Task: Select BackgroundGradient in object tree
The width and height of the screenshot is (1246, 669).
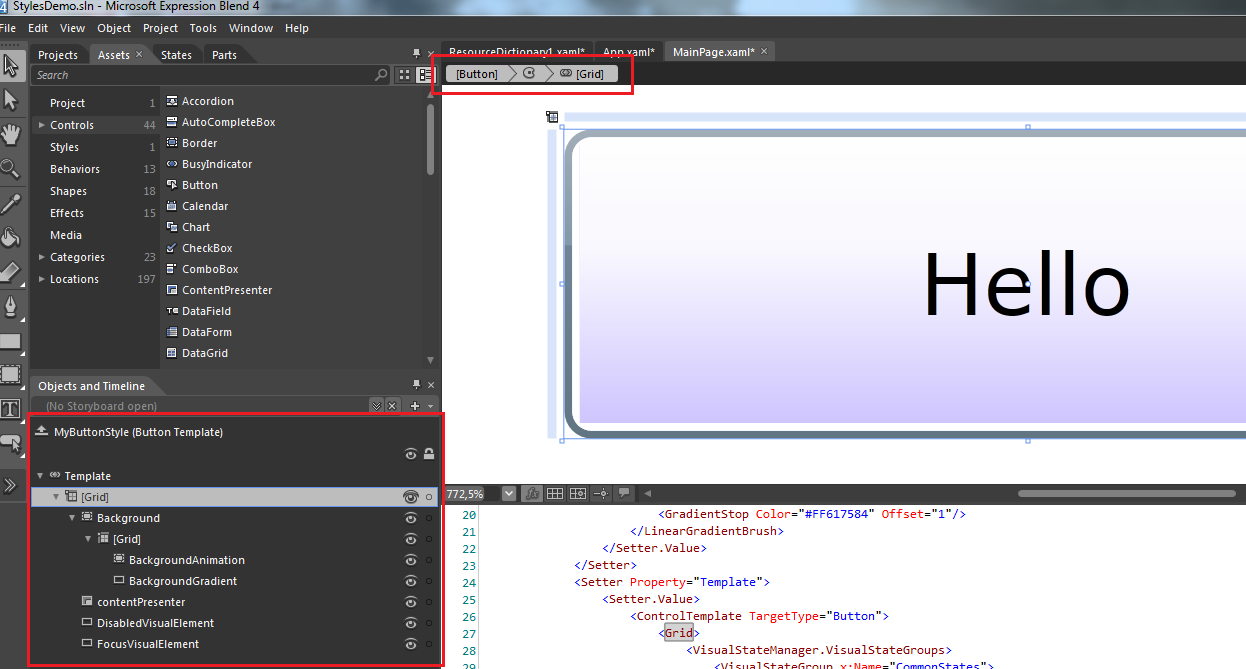Action: click(x=183, y=581)
